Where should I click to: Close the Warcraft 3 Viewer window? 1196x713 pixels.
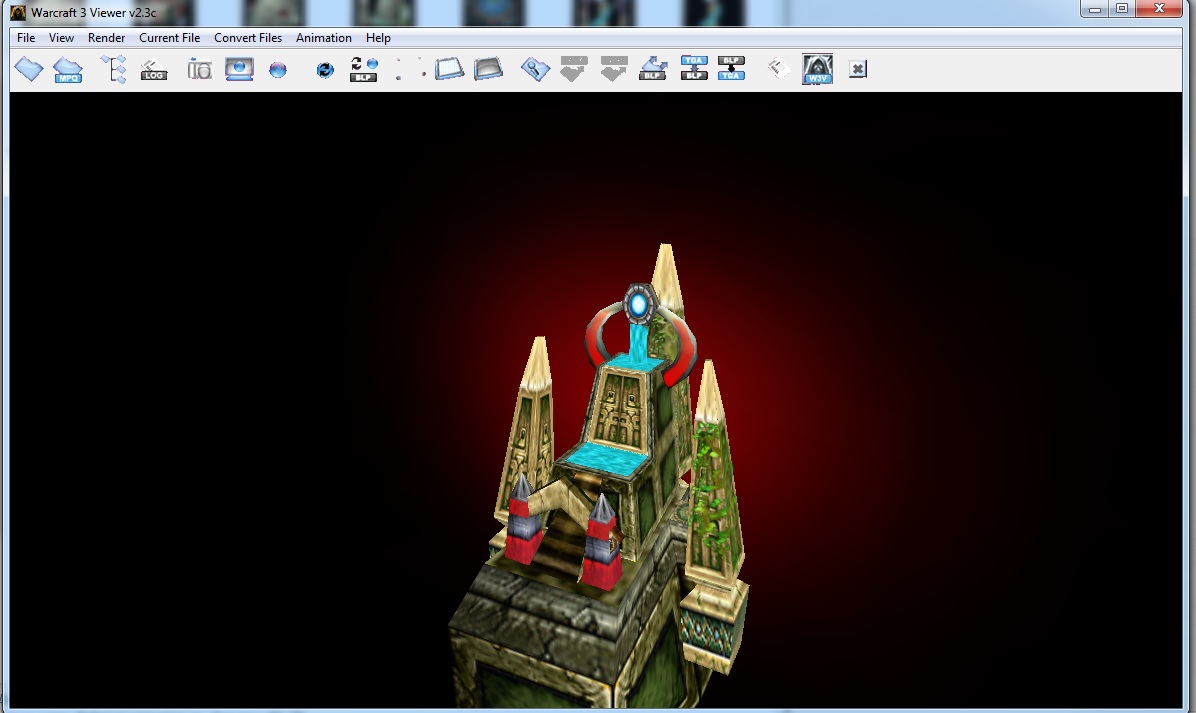click(1159, 9)
